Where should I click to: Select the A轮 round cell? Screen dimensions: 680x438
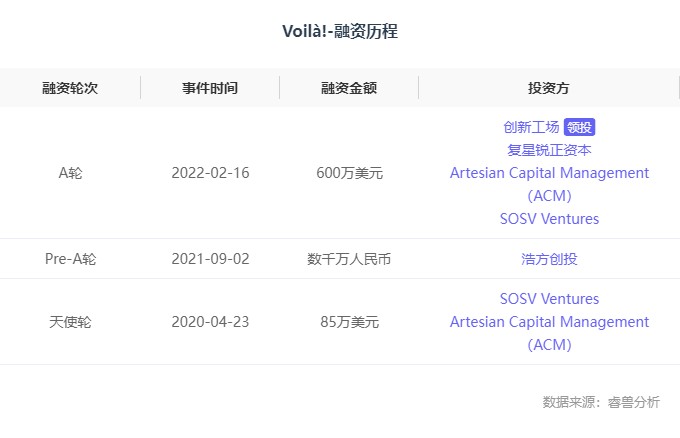point(70,173)
